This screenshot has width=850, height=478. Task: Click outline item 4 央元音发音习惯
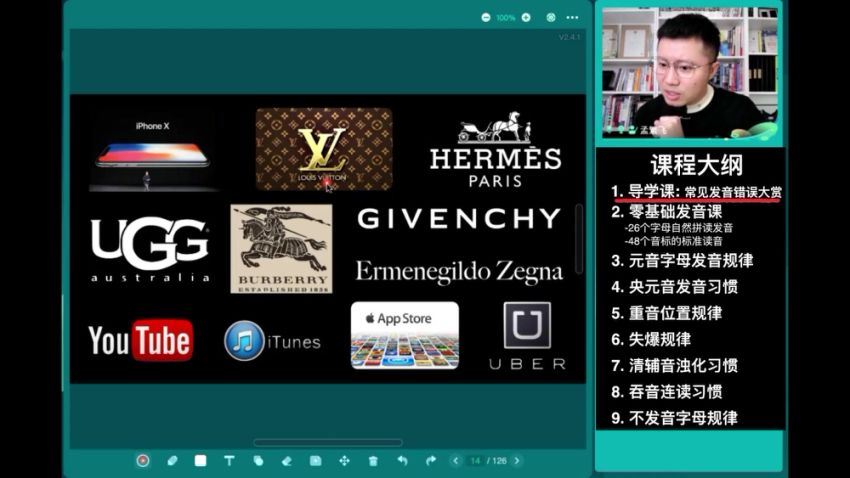coord(674,287)
